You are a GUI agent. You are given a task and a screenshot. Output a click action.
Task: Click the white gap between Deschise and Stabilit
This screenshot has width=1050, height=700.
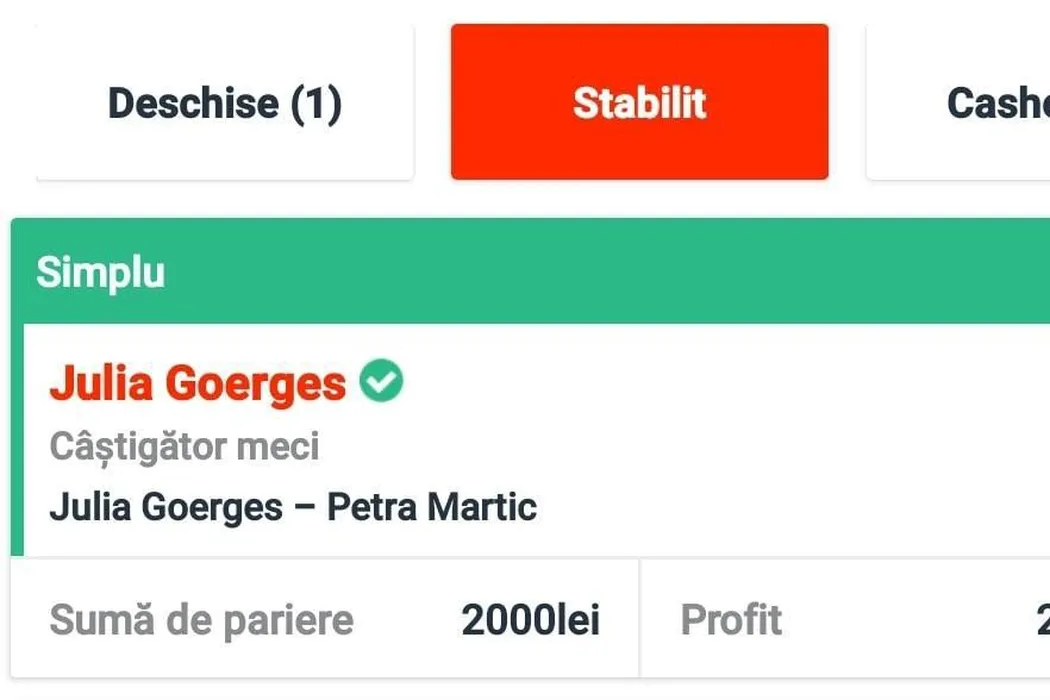(432, 103)
